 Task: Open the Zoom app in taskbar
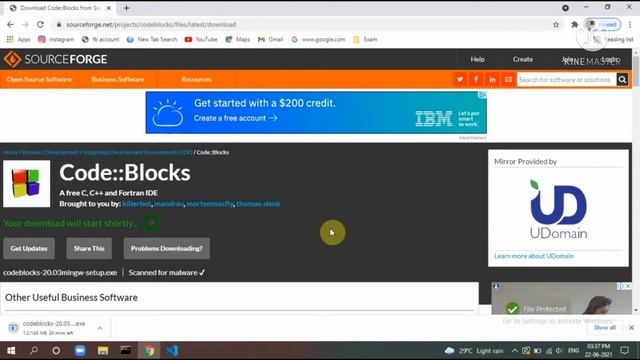click(80, 351)
